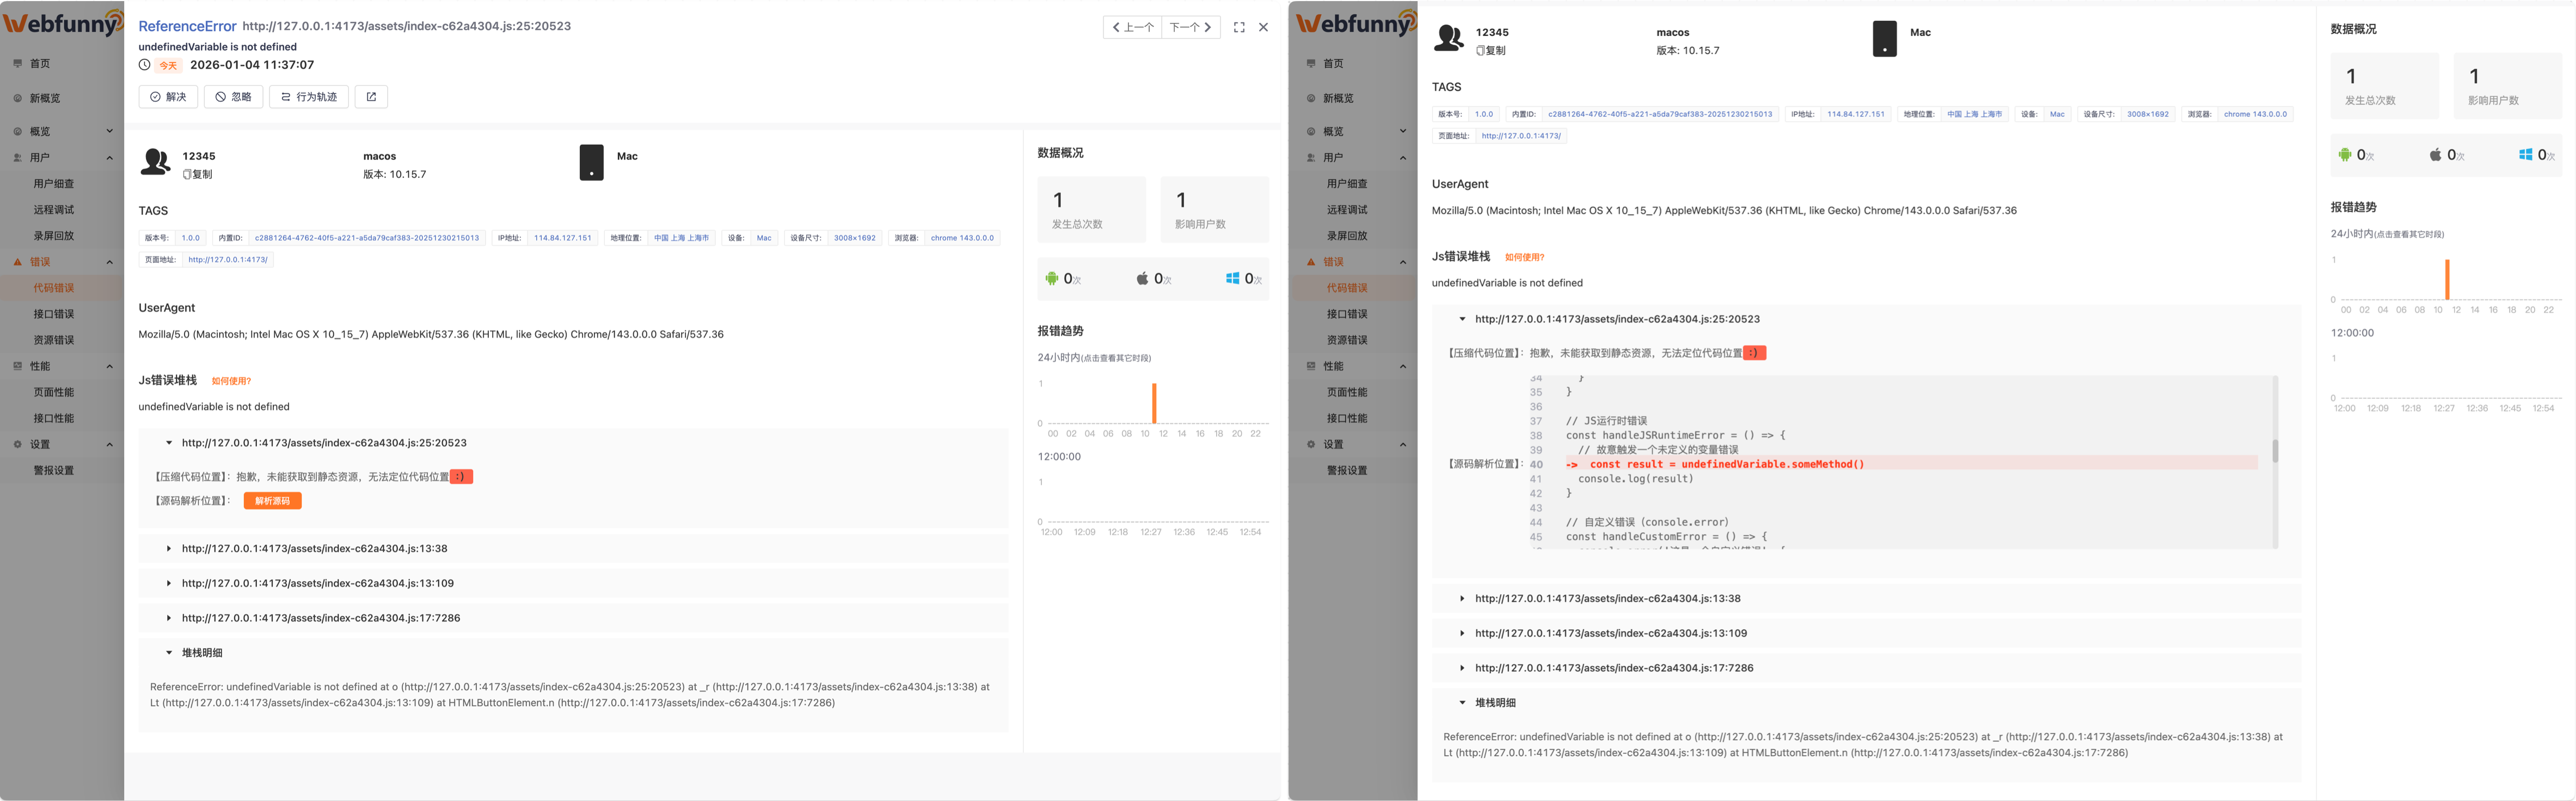Click the Android count icon in the left window
The width and height of the screenshot is (2576, 801).
pos(1051,279)
